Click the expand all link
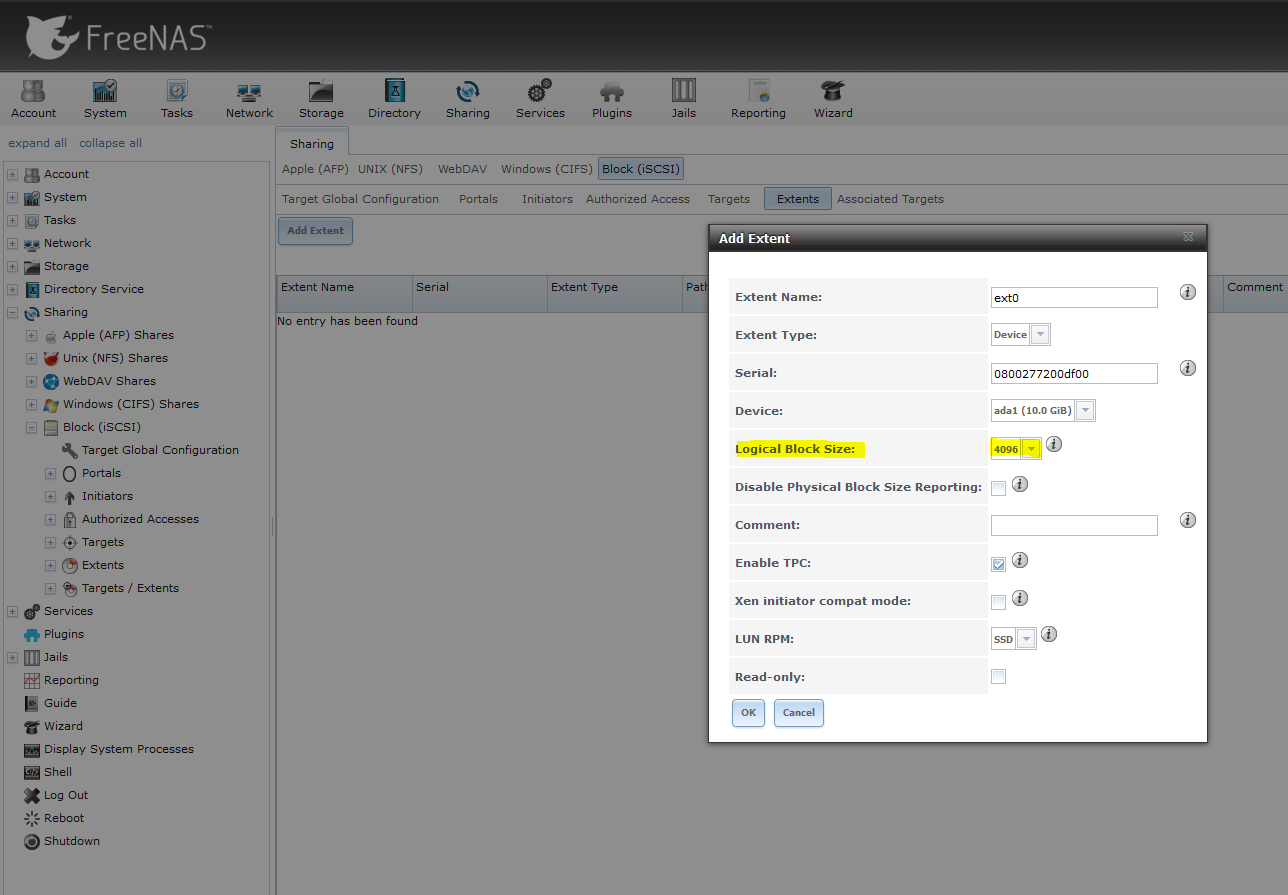Viewport: 1288px width, 895px height. (x=38, y=143)
